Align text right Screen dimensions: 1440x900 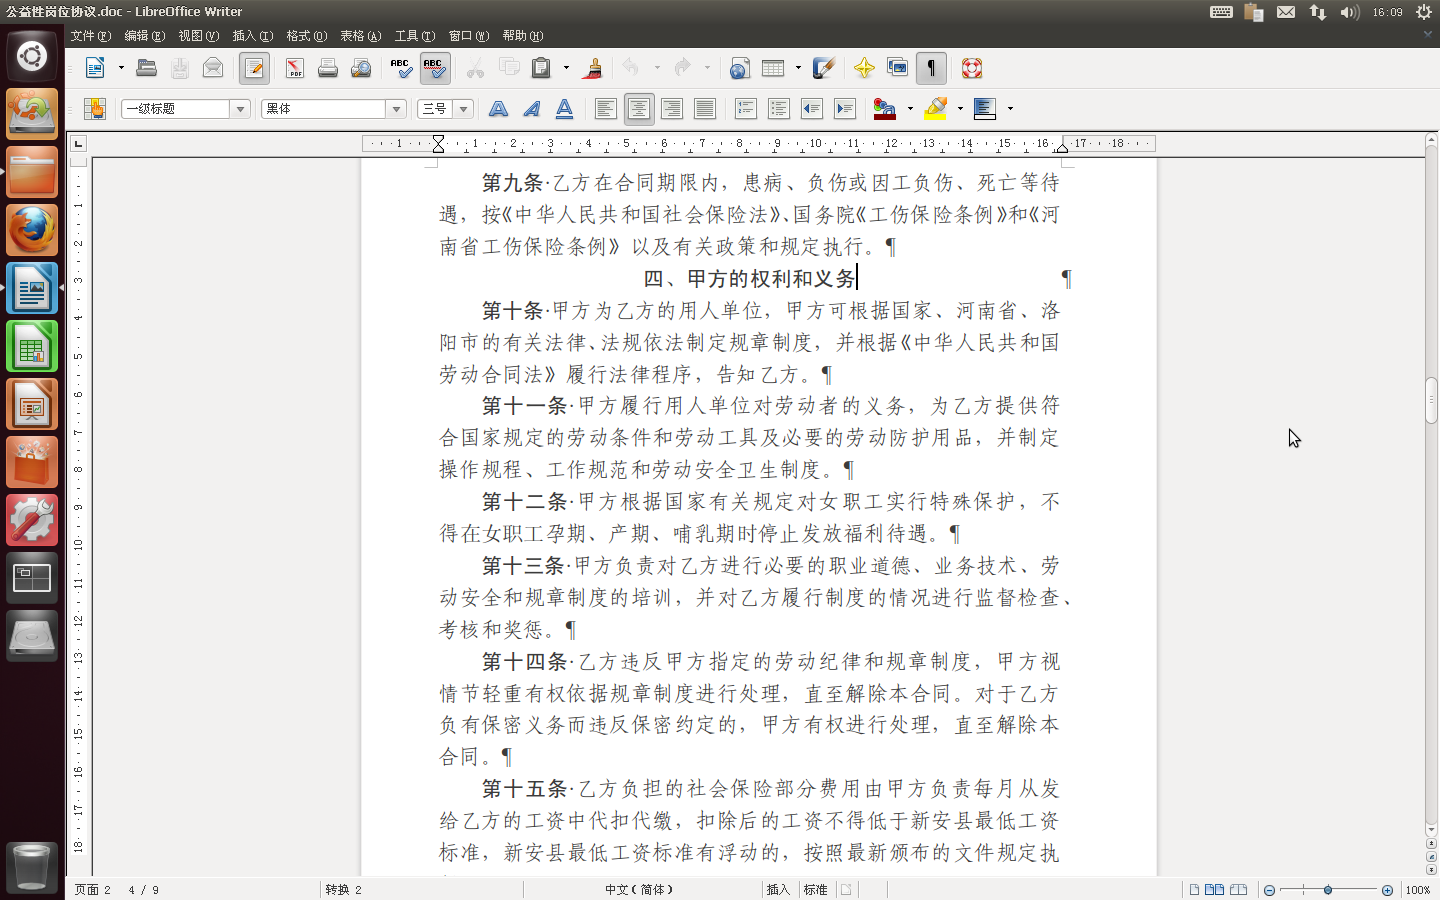click(x=672, y=108)
